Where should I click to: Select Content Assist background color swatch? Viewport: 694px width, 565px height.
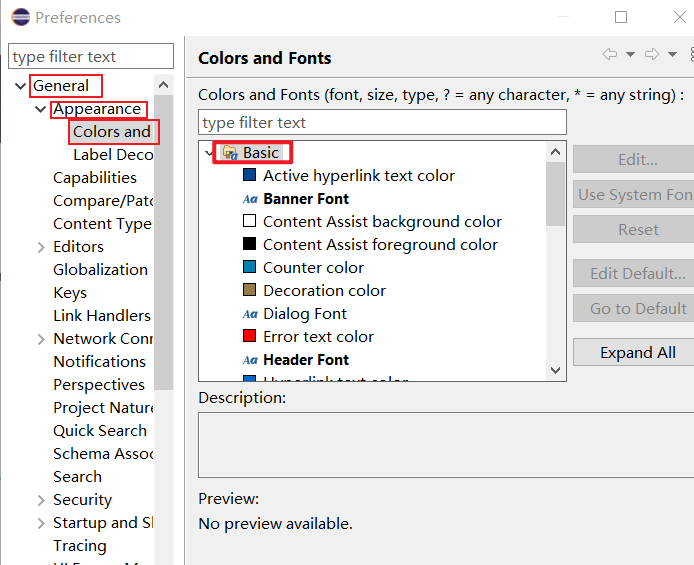(x=250, y=221)
